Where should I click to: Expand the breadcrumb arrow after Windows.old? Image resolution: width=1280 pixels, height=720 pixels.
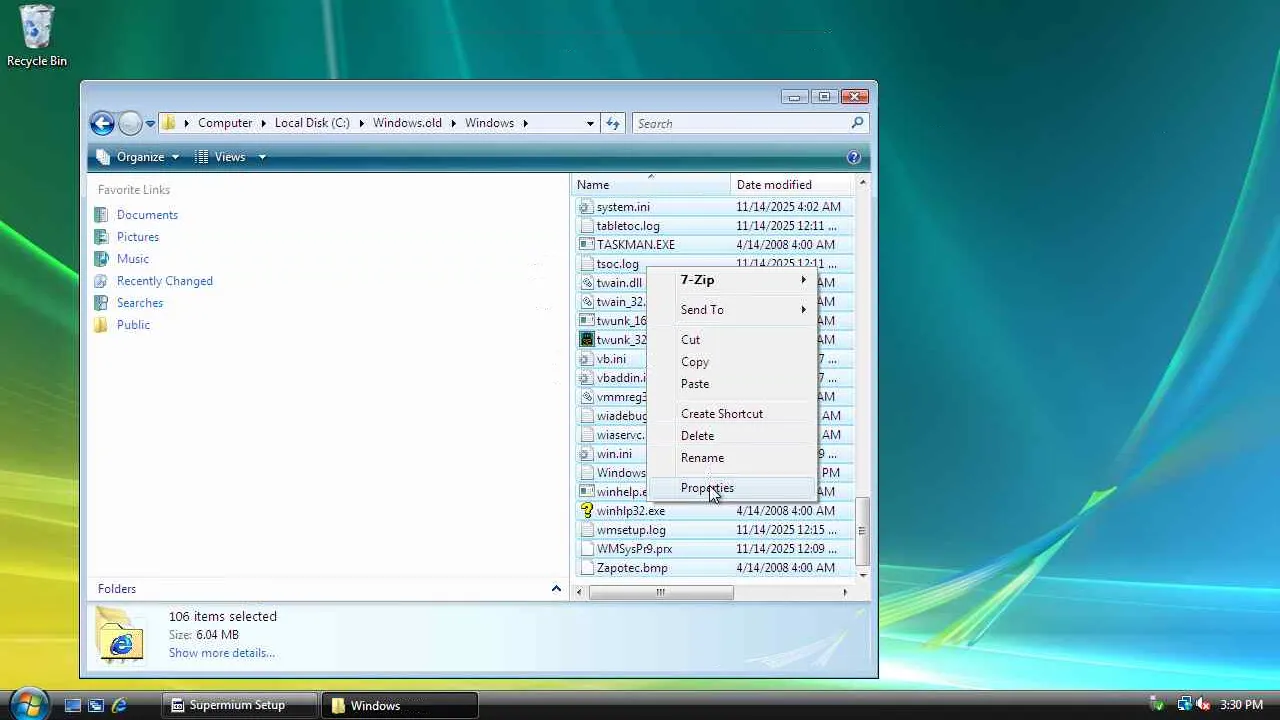453,123
